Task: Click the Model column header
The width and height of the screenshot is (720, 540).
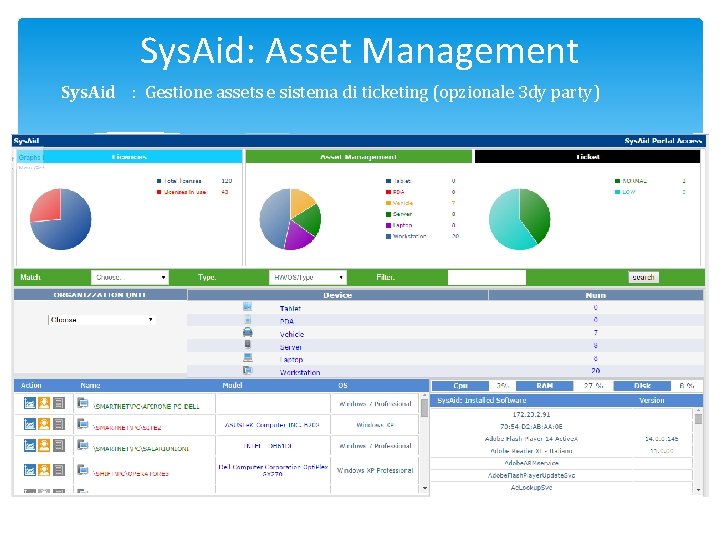Action: tap(232, 386)
